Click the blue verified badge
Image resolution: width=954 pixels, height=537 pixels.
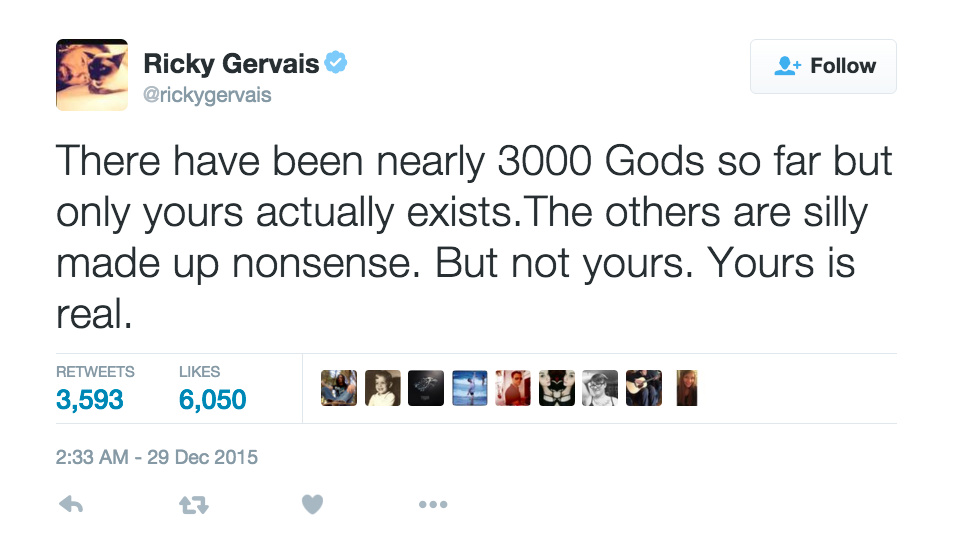click(x=336, y=64)
